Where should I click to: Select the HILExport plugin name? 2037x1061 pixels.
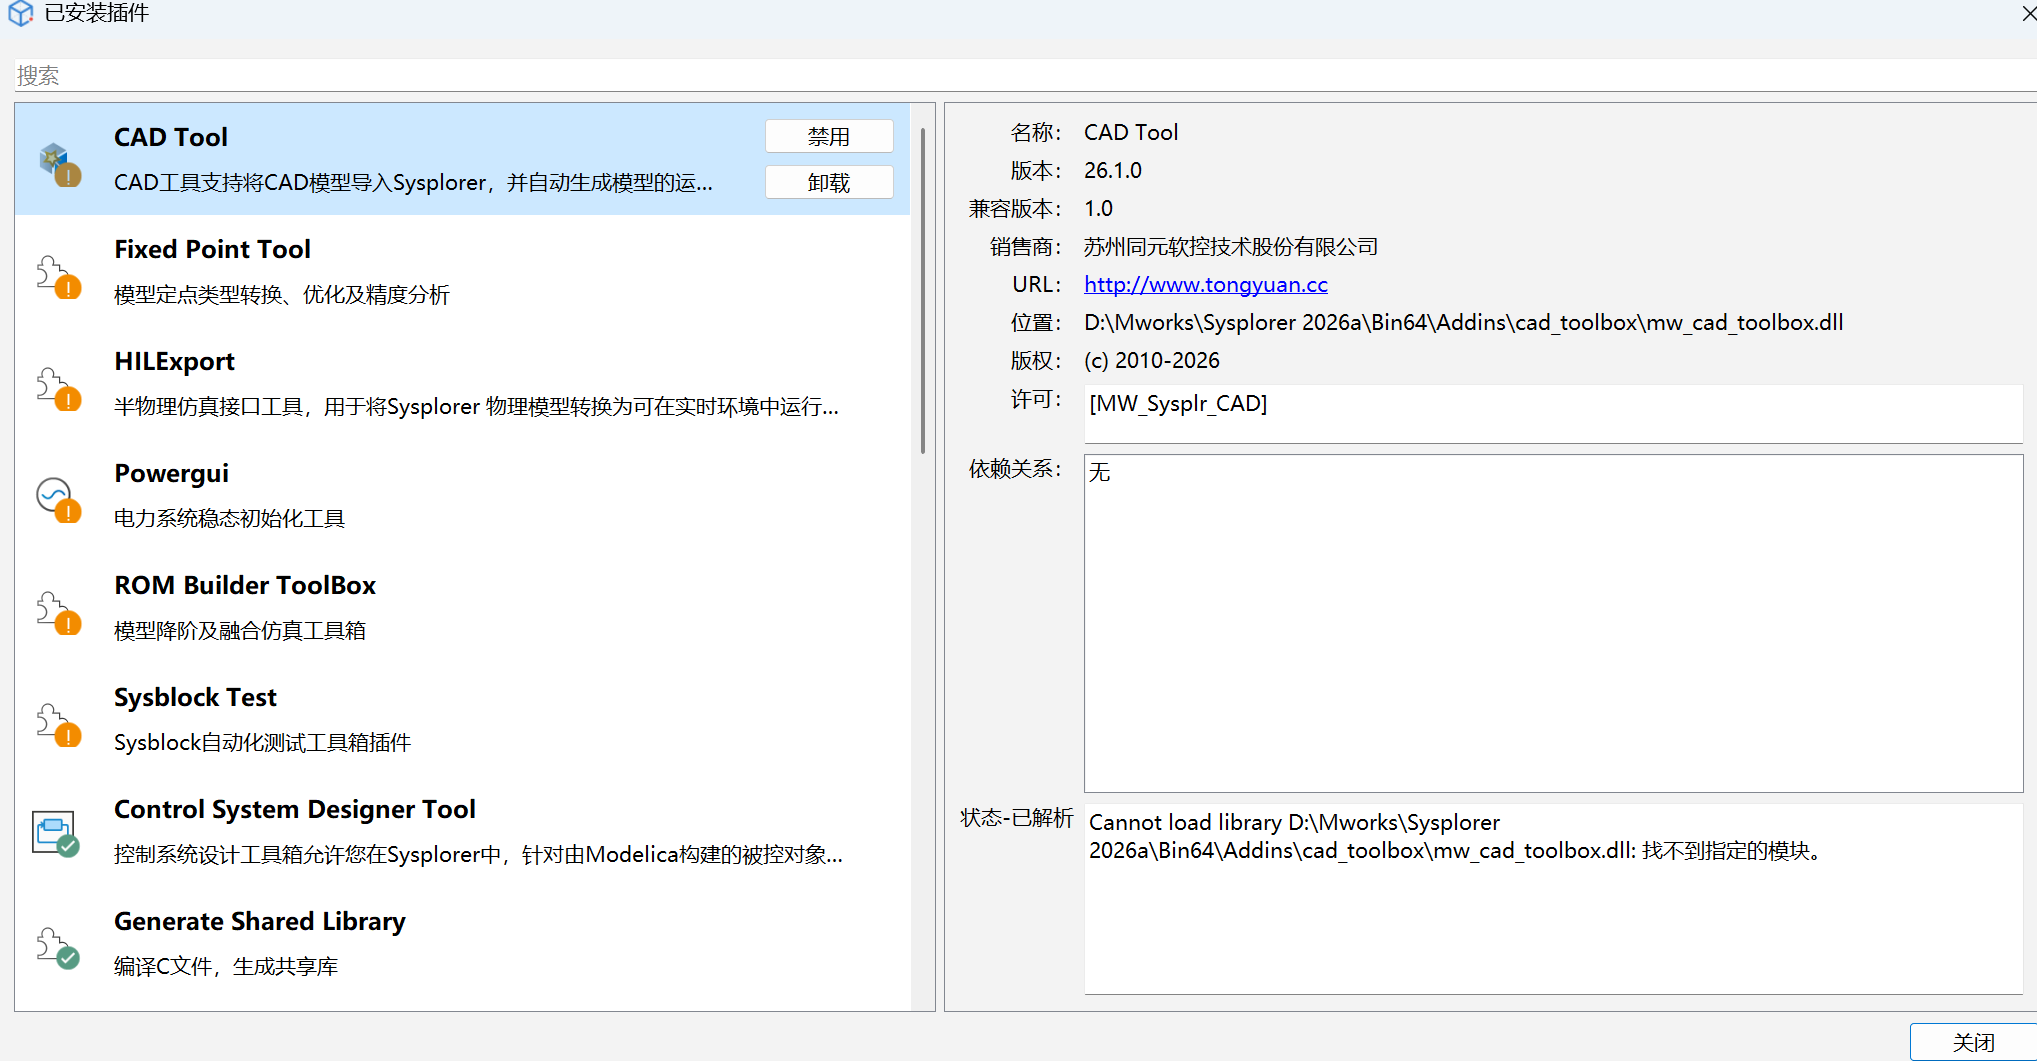(x=174, y=361)
